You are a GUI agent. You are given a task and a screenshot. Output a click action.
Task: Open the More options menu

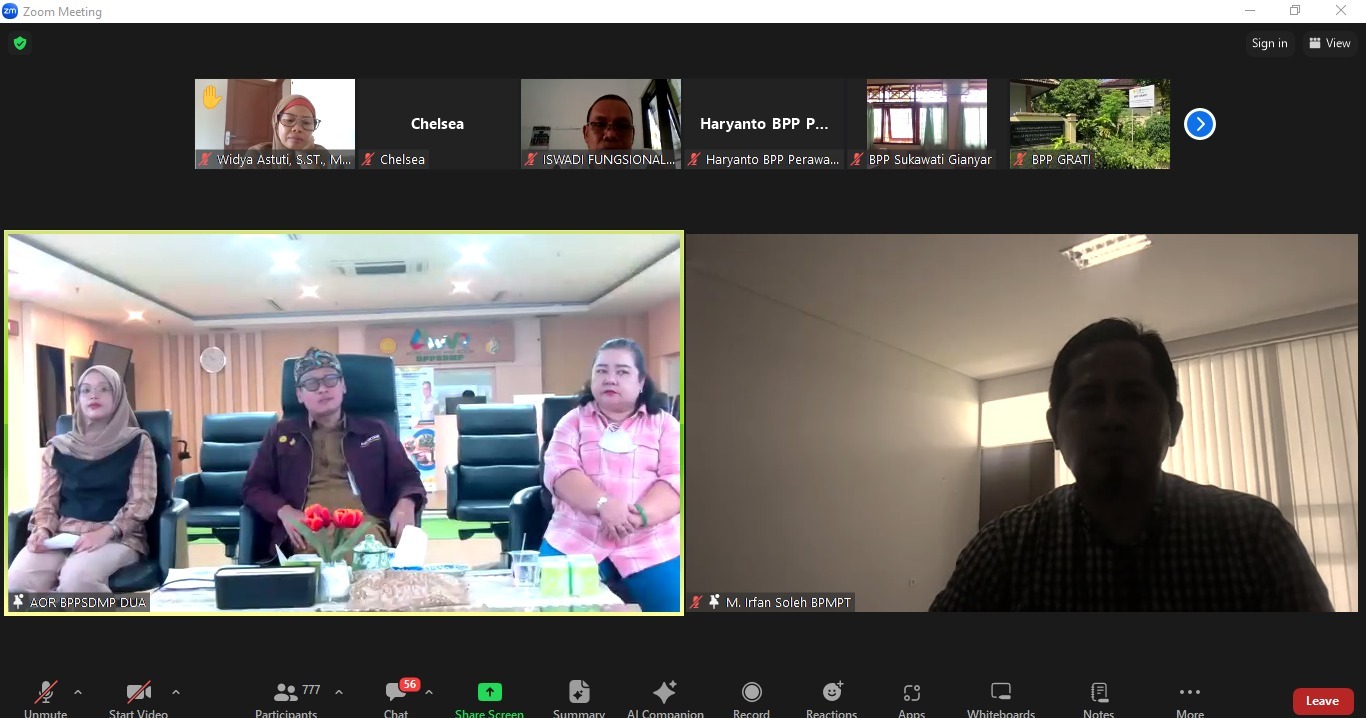tap(1189, 697)
